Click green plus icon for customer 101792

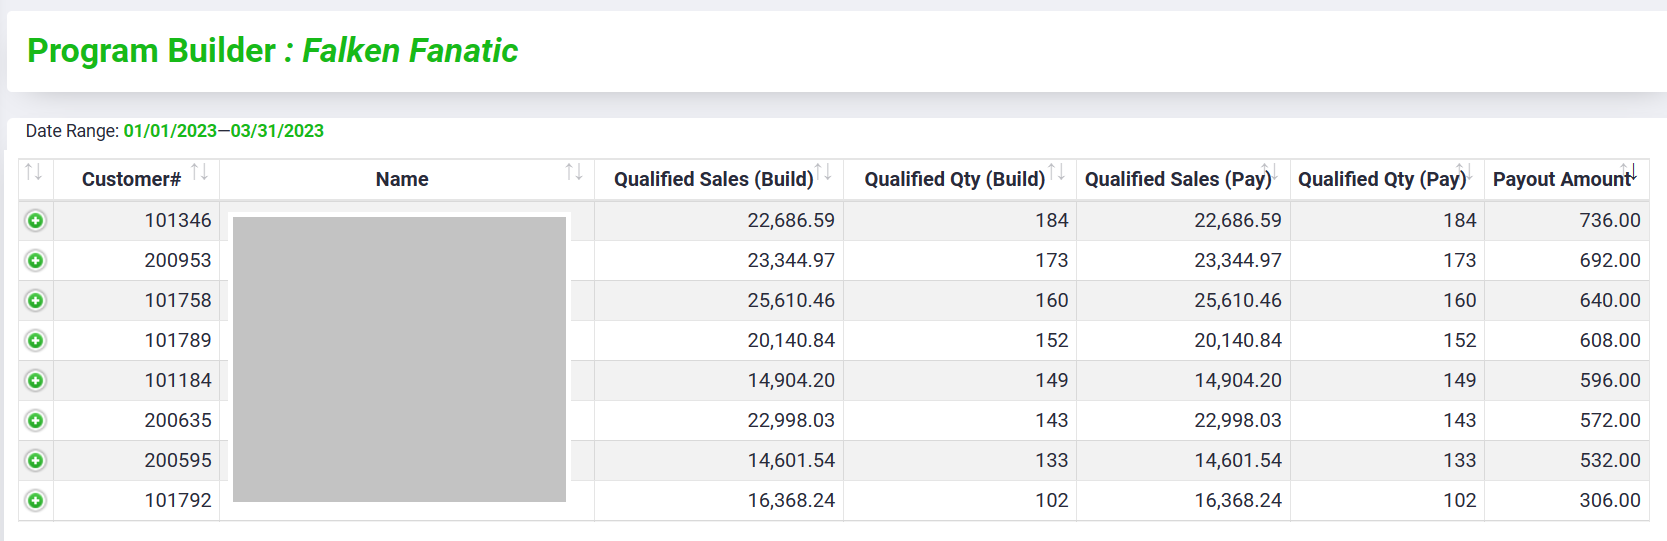pyautogui.click(x=36, y=500)
